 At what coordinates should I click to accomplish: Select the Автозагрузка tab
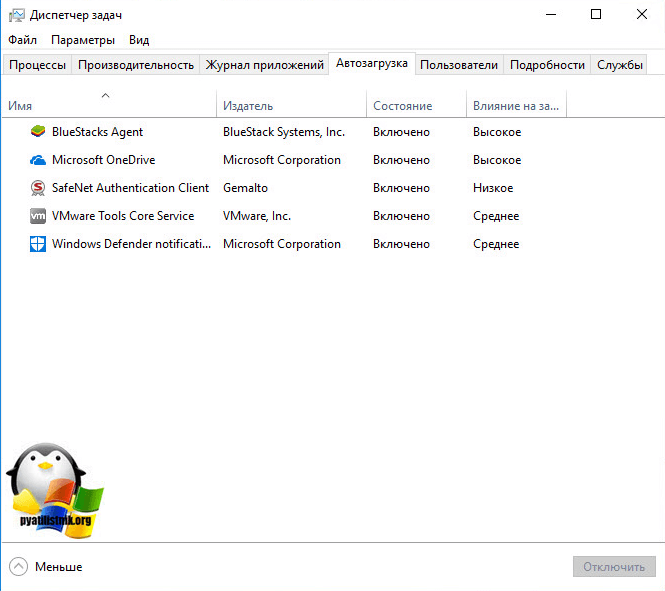tap(372, 64)
